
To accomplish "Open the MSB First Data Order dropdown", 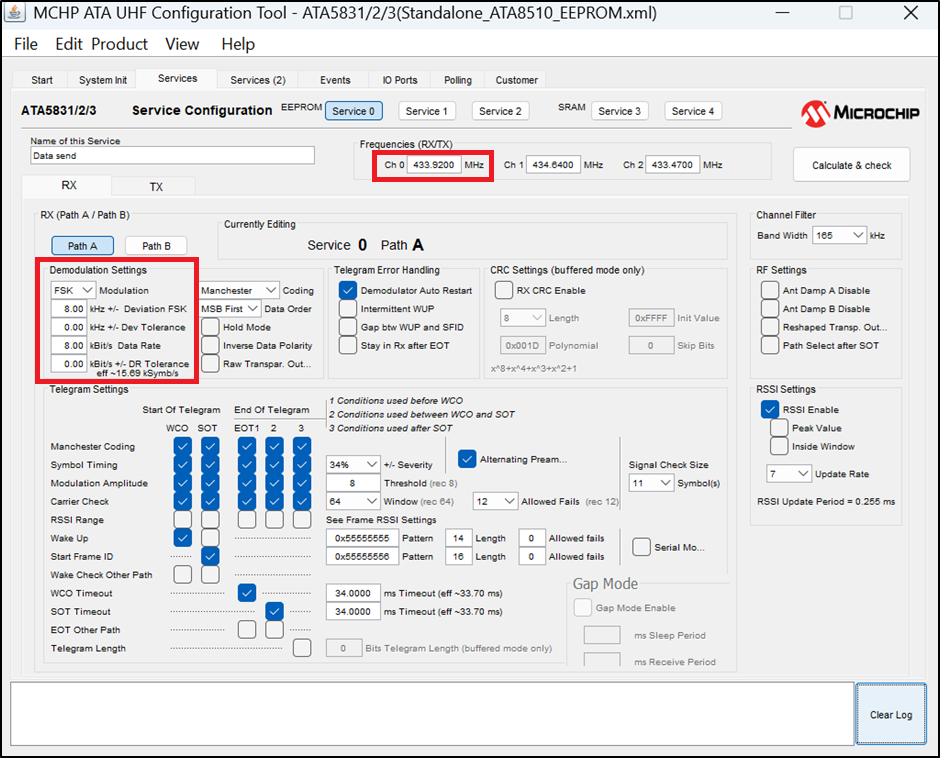I will (x=230, y=308).
